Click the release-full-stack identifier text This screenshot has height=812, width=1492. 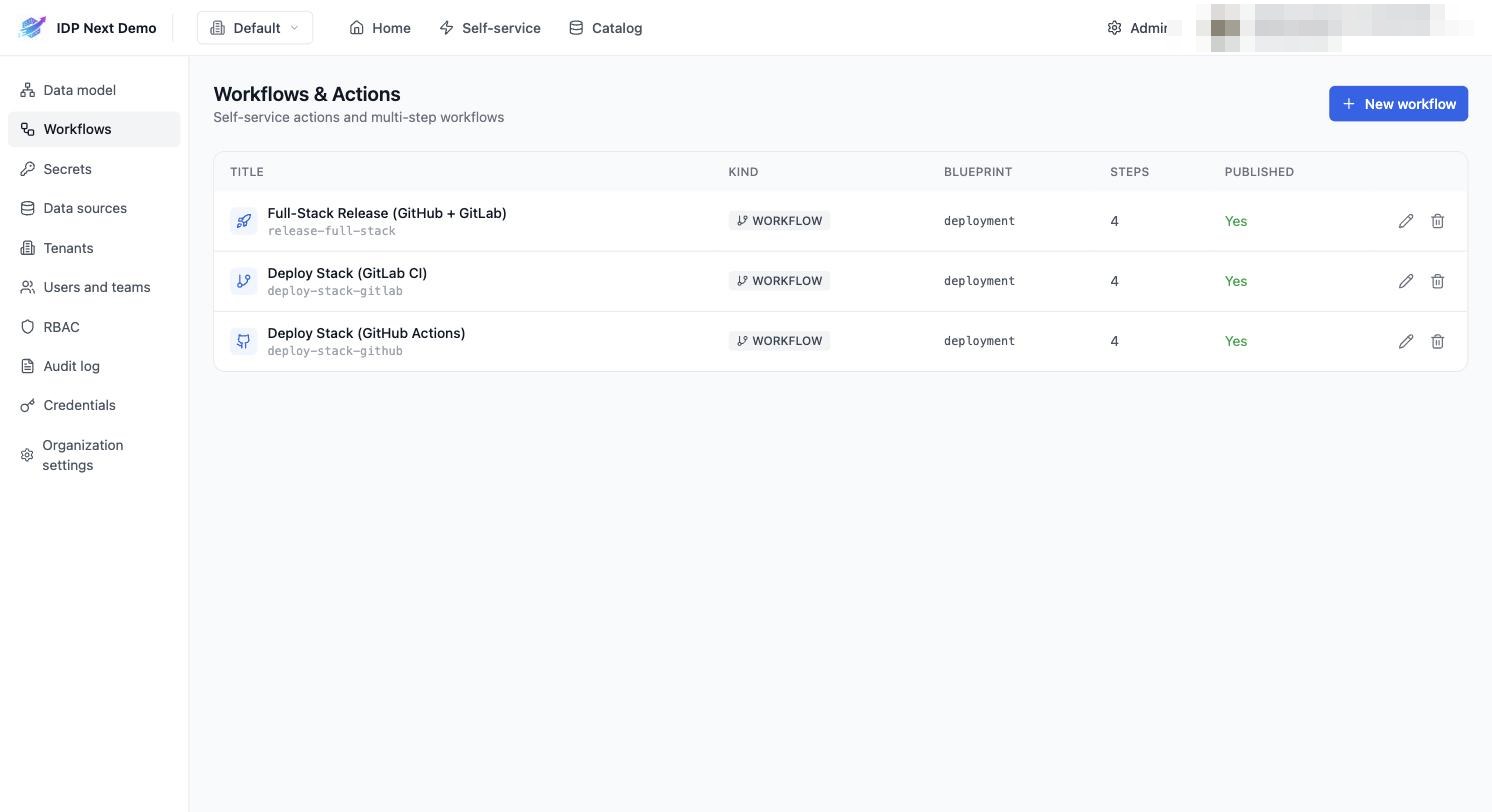[331, 231]
